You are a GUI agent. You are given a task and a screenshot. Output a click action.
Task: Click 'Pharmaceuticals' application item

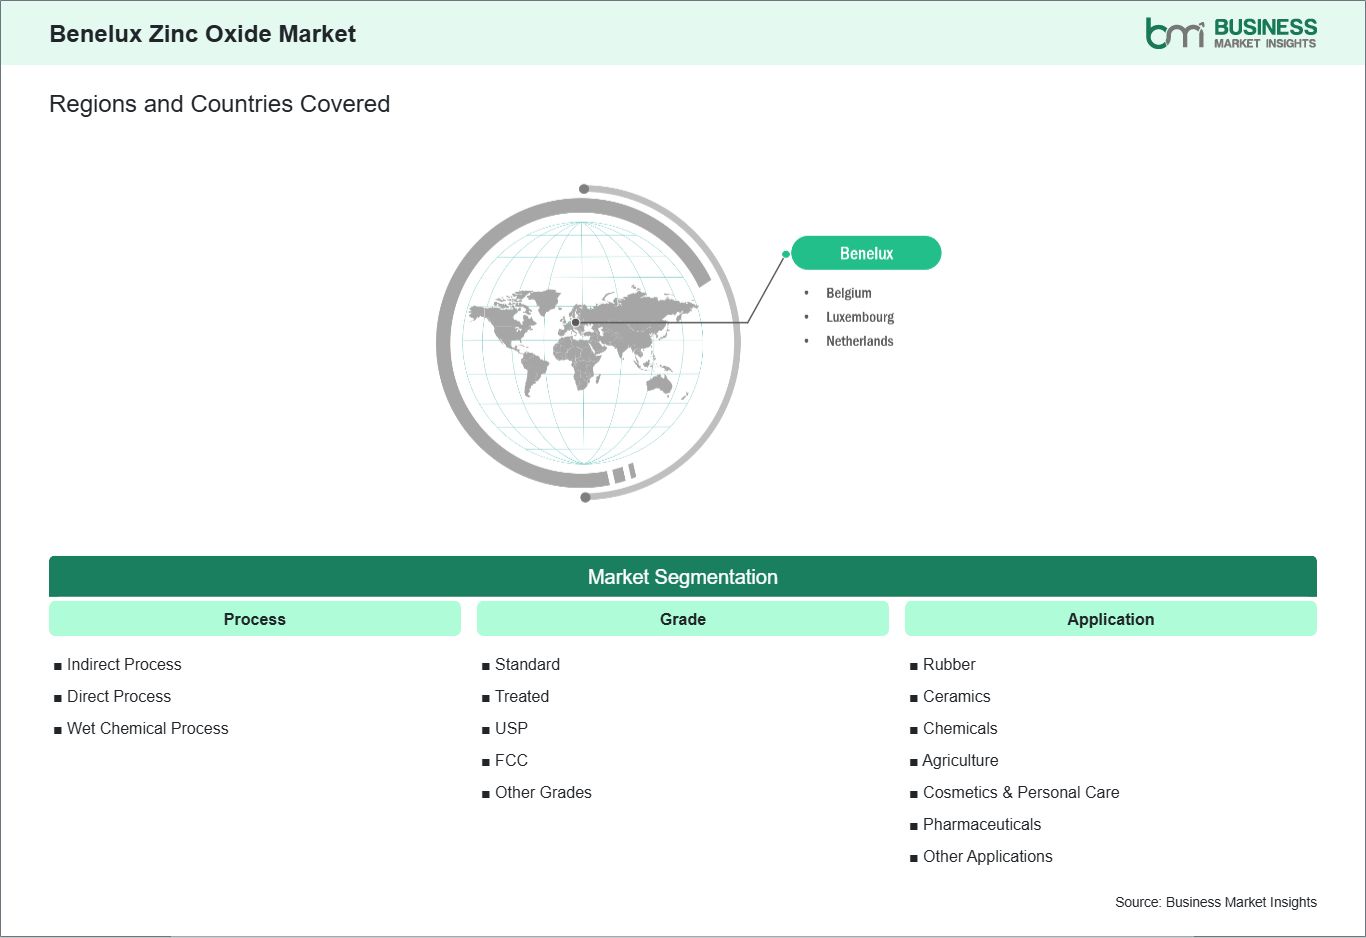coord(982,824)
